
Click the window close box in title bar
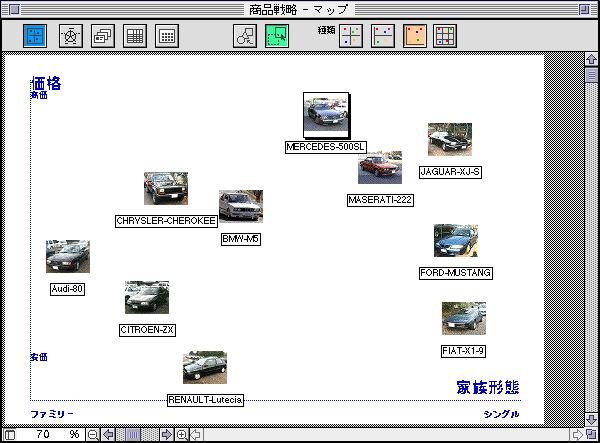click(14, 9)
